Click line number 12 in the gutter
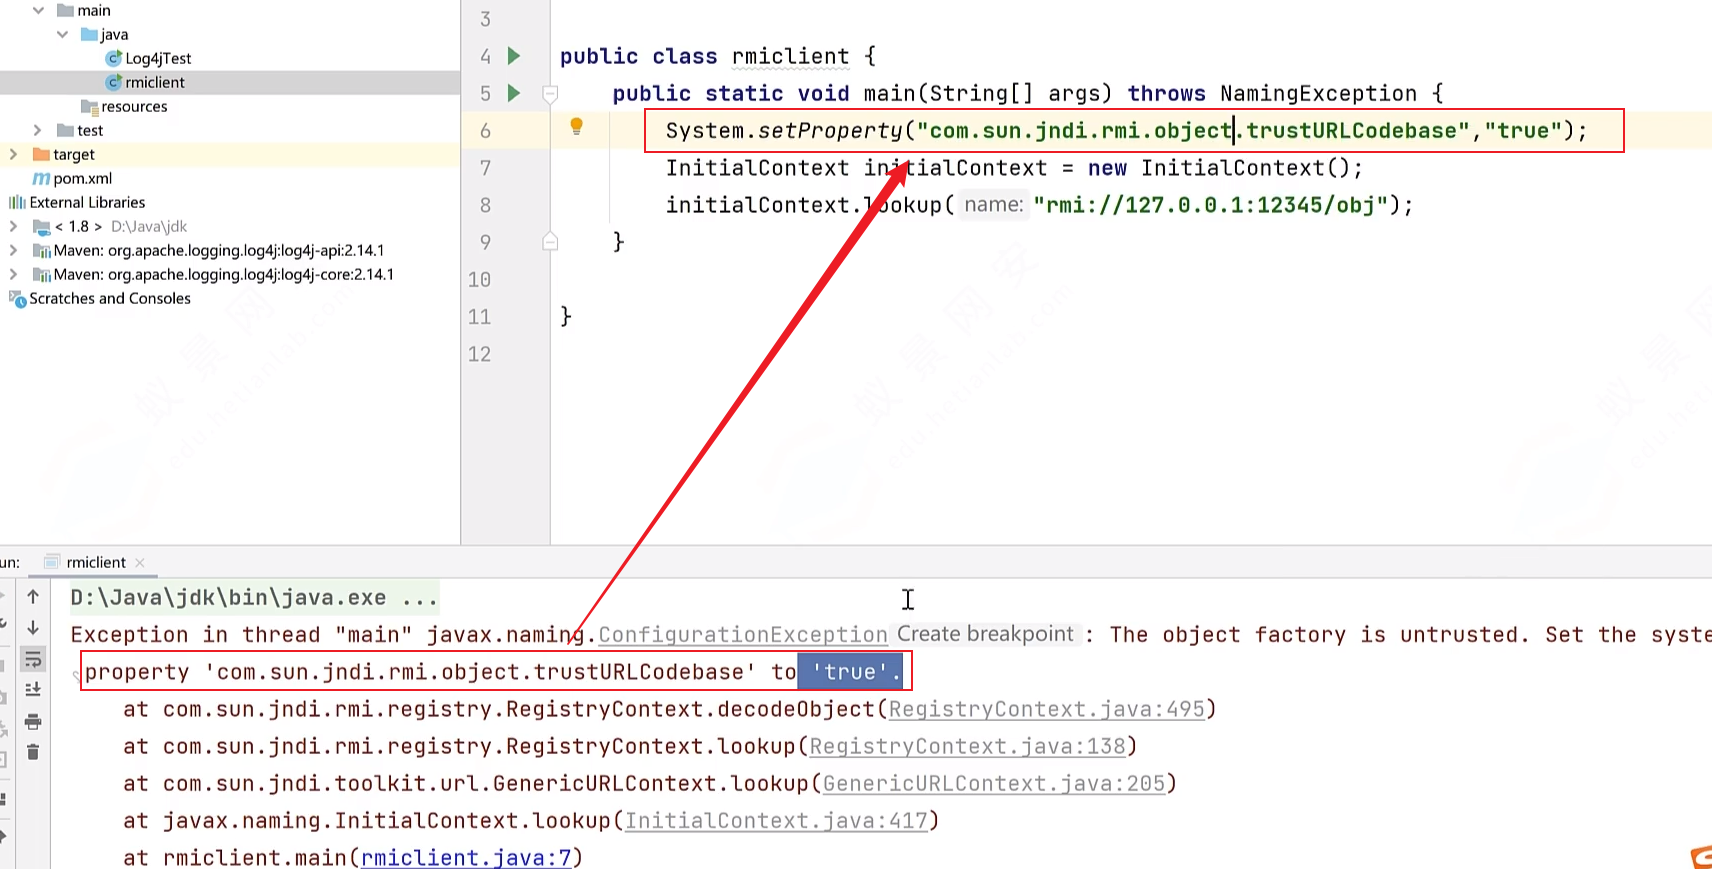This screenshot has height=869, width=1712. pos(480,354)
